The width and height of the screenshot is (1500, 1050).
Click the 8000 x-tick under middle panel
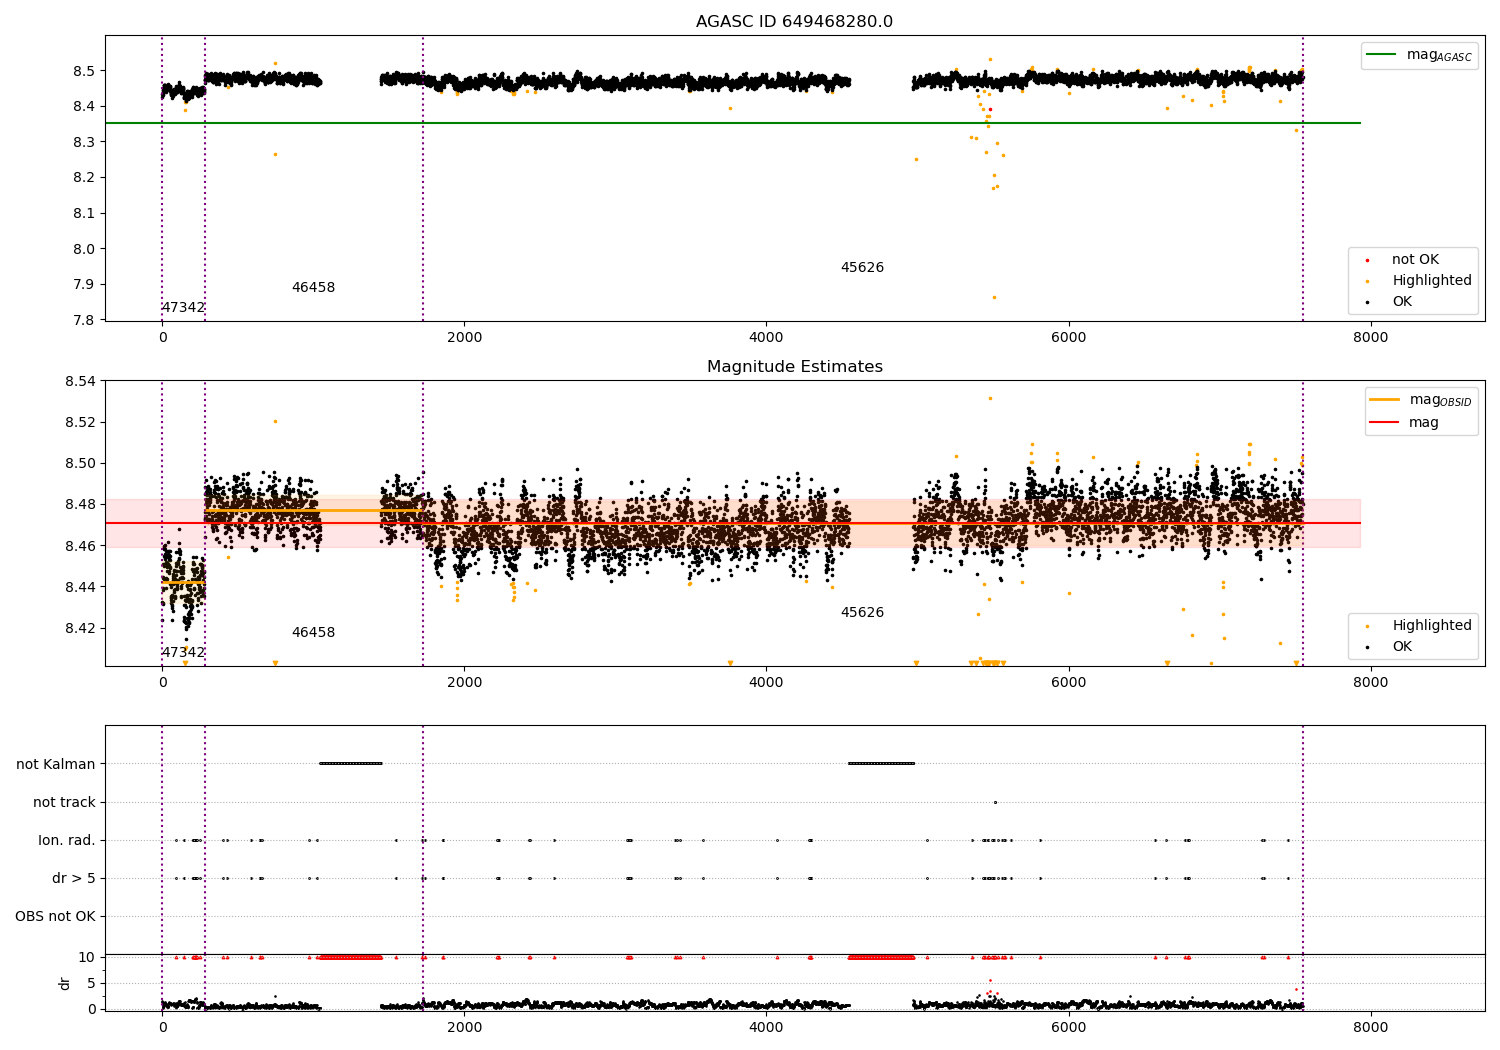pos(1370,683)
